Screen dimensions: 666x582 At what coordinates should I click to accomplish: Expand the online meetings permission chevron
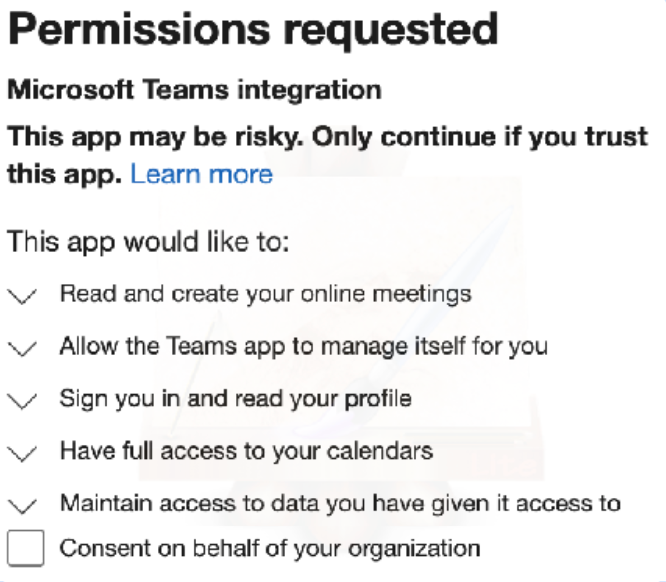pos(22,296)
